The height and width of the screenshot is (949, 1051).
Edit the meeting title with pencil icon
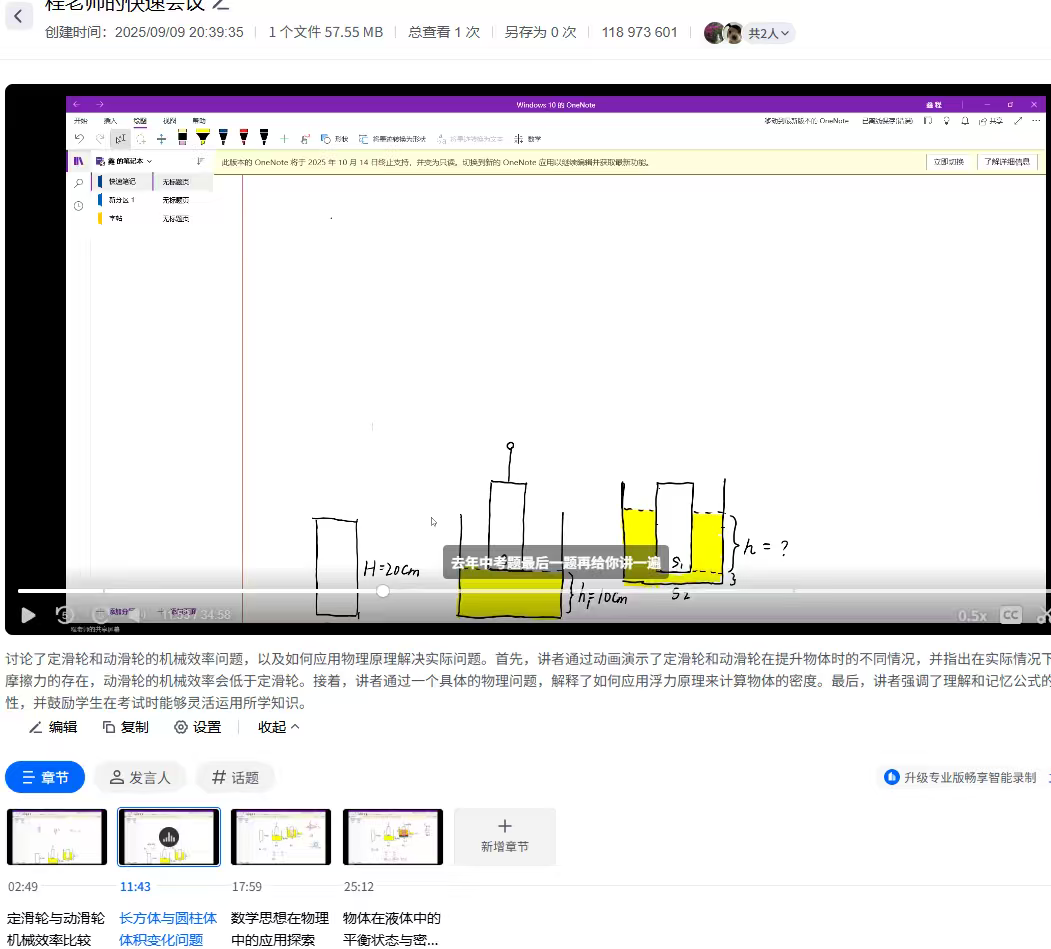click(x=221, y=4)
